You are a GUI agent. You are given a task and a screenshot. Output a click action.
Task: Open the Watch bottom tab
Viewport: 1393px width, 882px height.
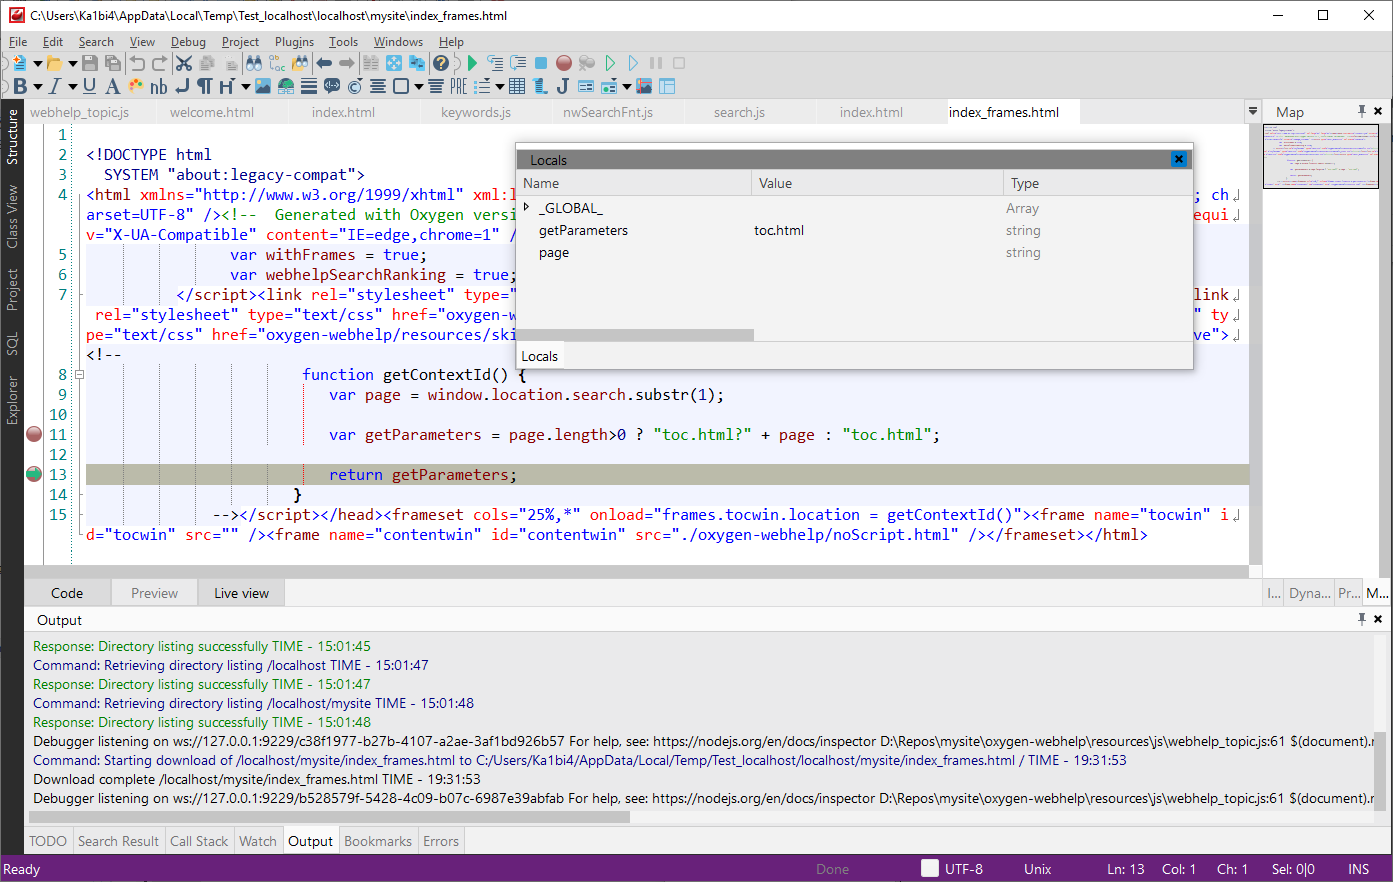pos(258,841)
